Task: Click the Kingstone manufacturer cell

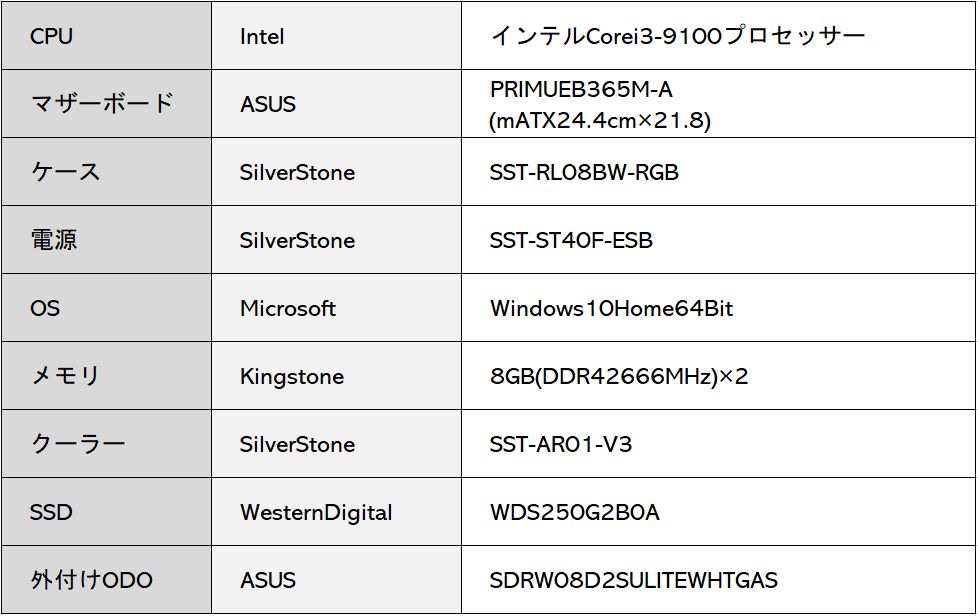Action: 336,375
